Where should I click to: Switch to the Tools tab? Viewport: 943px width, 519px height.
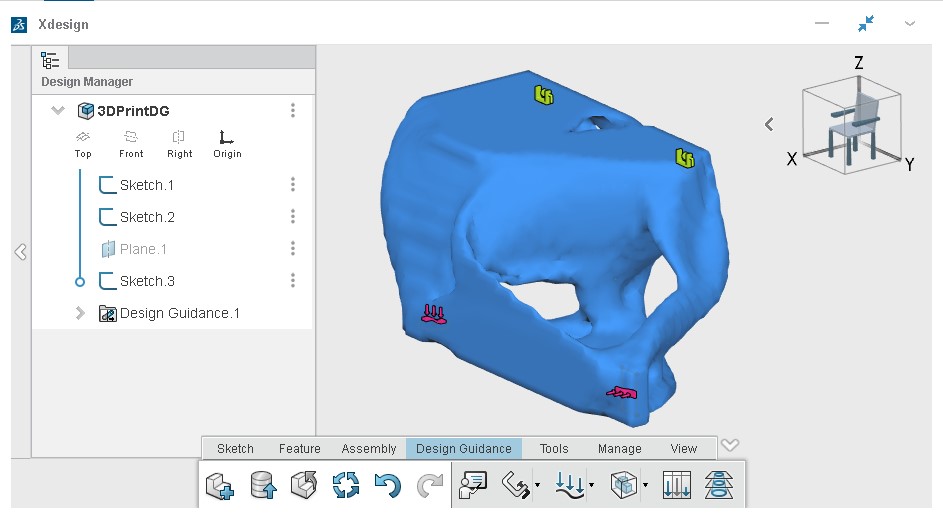point(554,449)
